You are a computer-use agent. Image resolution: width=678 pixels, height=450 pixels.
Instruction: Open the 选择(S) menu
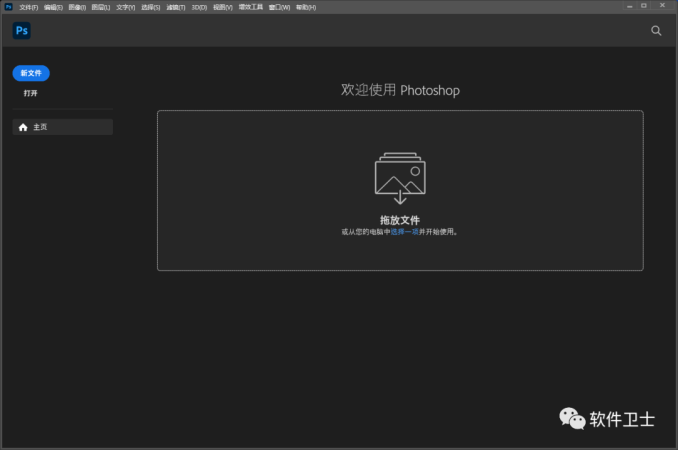(150, 7)
